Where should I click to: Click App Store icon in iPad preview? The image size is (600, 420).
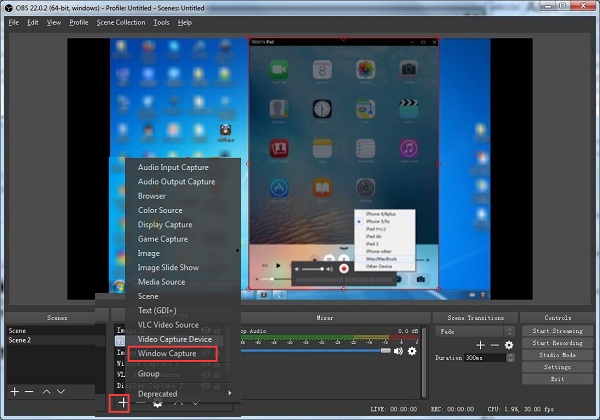[x=279, y=187]
